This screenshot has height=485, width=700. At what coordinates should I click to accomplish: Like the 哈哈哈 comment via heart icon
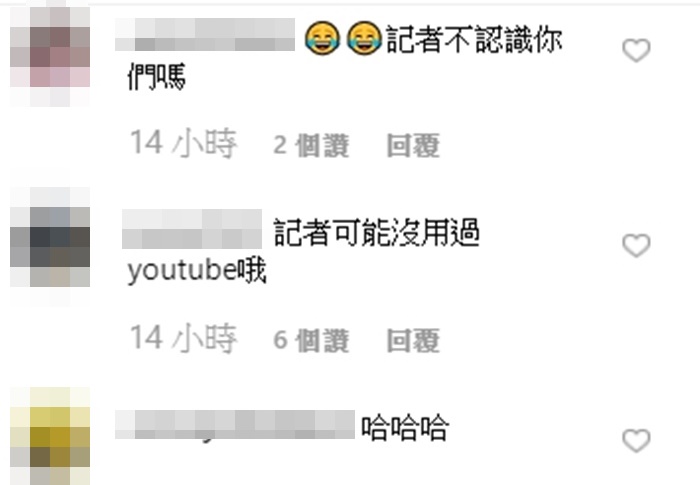click(x=636, y=440)
